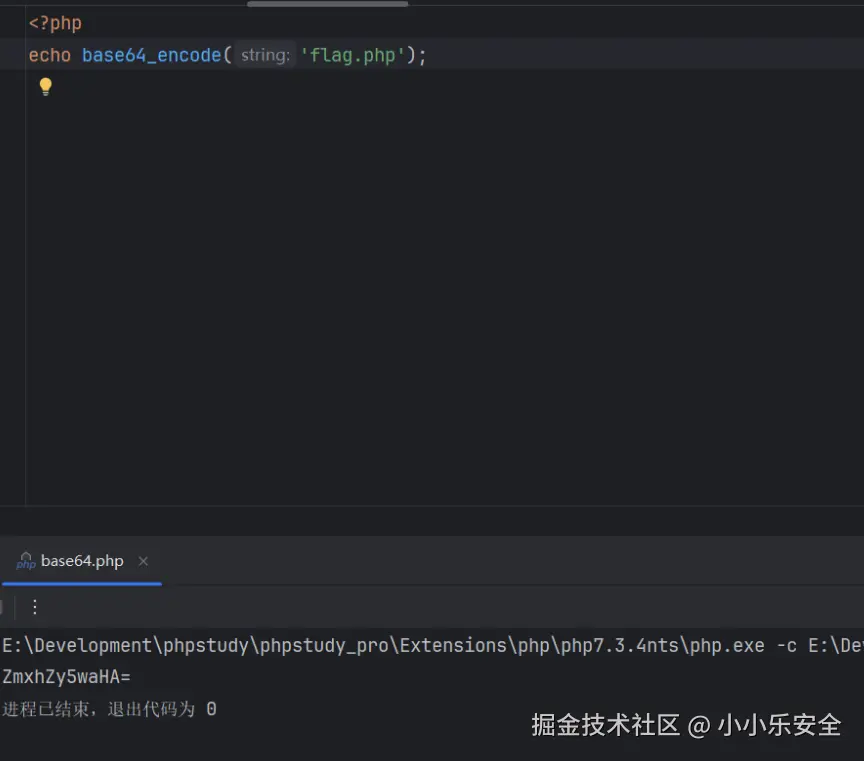The image size is (864, 761).
Task: Click the yellow lightbulb quick-fix icon
Action: (45, 87)
